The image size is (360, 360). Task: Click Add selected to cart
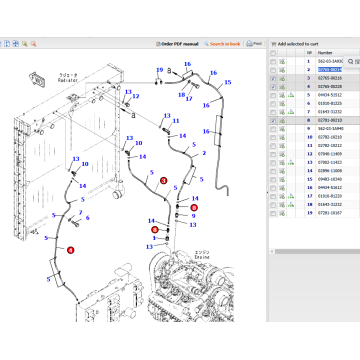[x=298, y=44]
